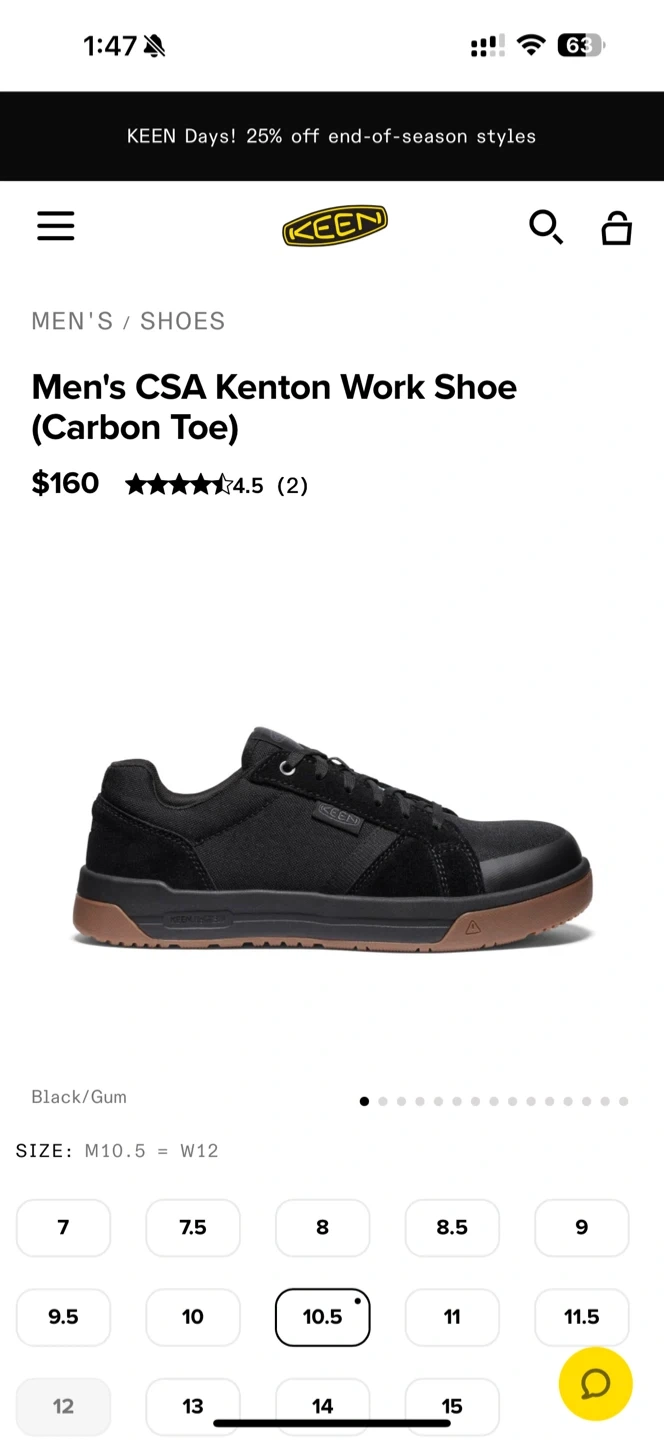Tap the battery indicator icon

(x=581, y=45)
